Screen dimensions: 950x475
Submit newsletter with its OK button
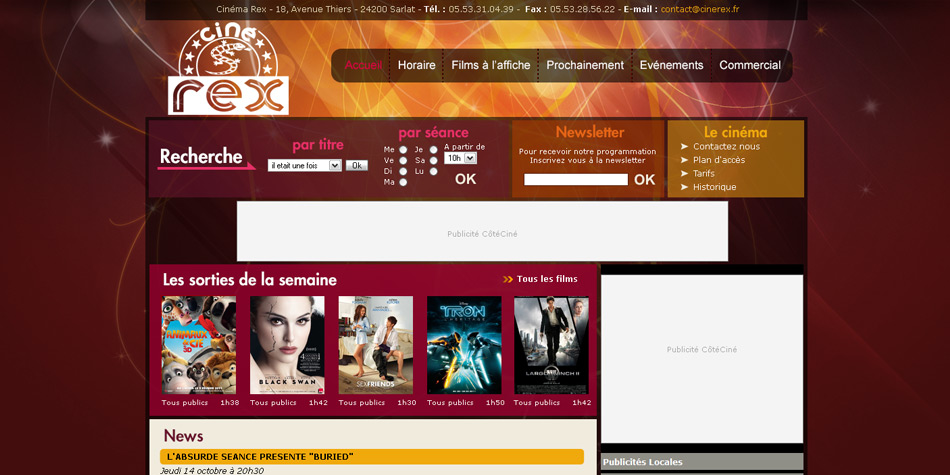pyautogui.click(x=645, y=180)
